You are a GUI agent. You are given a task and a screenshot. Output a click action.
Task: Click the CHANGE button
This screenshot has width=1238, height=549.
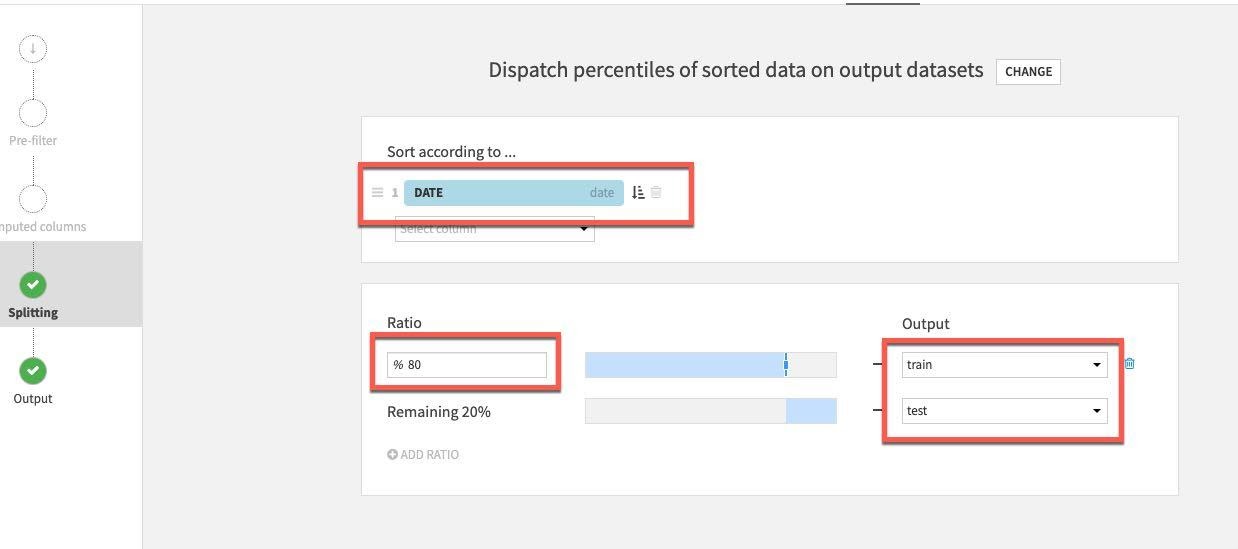point(1028,72)
